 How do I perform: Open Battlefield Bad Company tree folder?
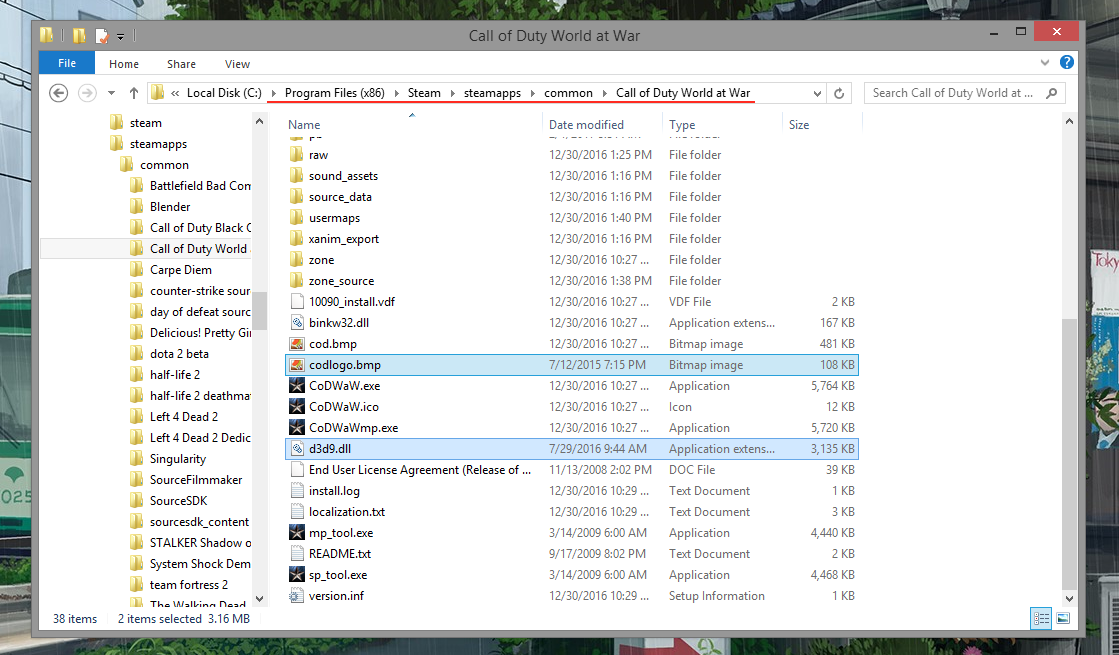point(200,186)
